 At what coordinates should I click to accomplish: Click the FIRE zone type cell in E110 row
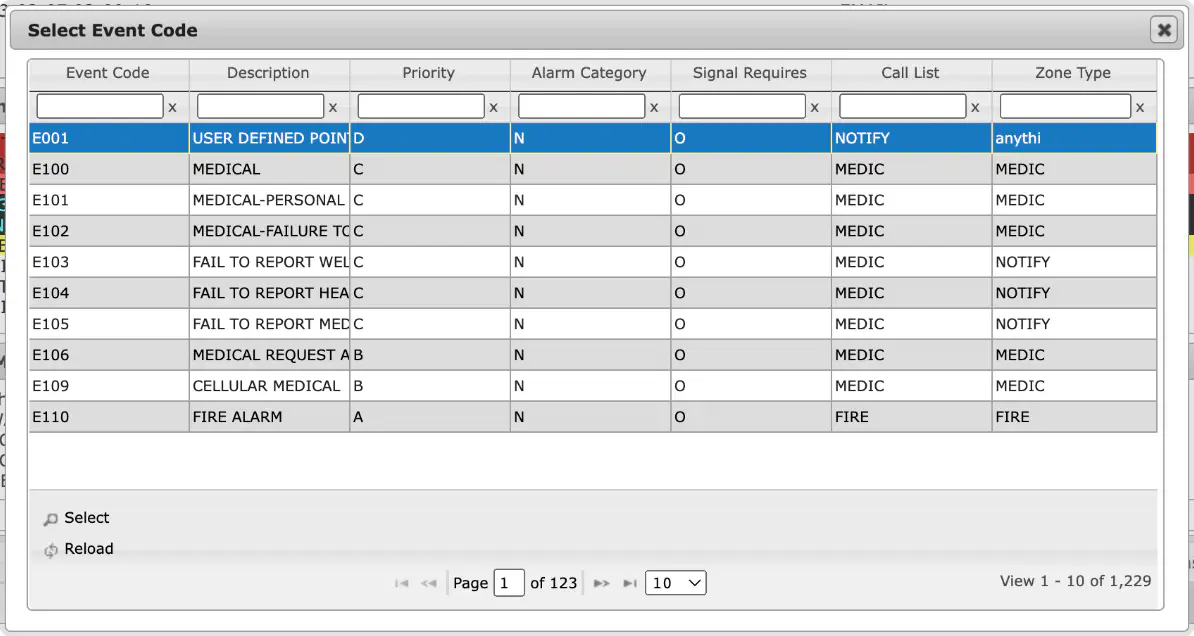tap(1074, 417)
